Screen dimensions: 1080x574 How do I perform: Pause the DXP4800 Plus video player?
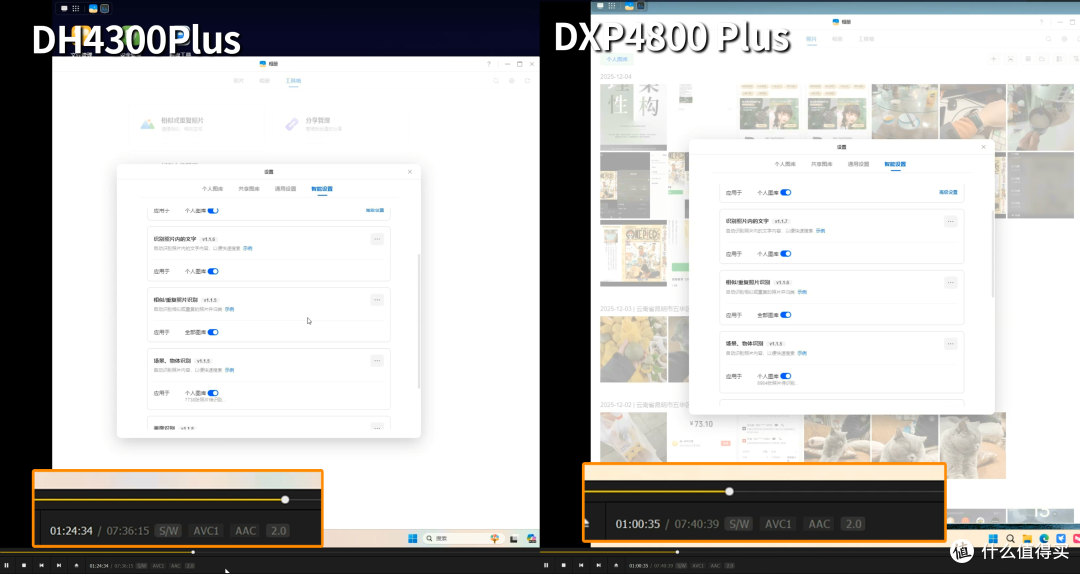point(546,565)
